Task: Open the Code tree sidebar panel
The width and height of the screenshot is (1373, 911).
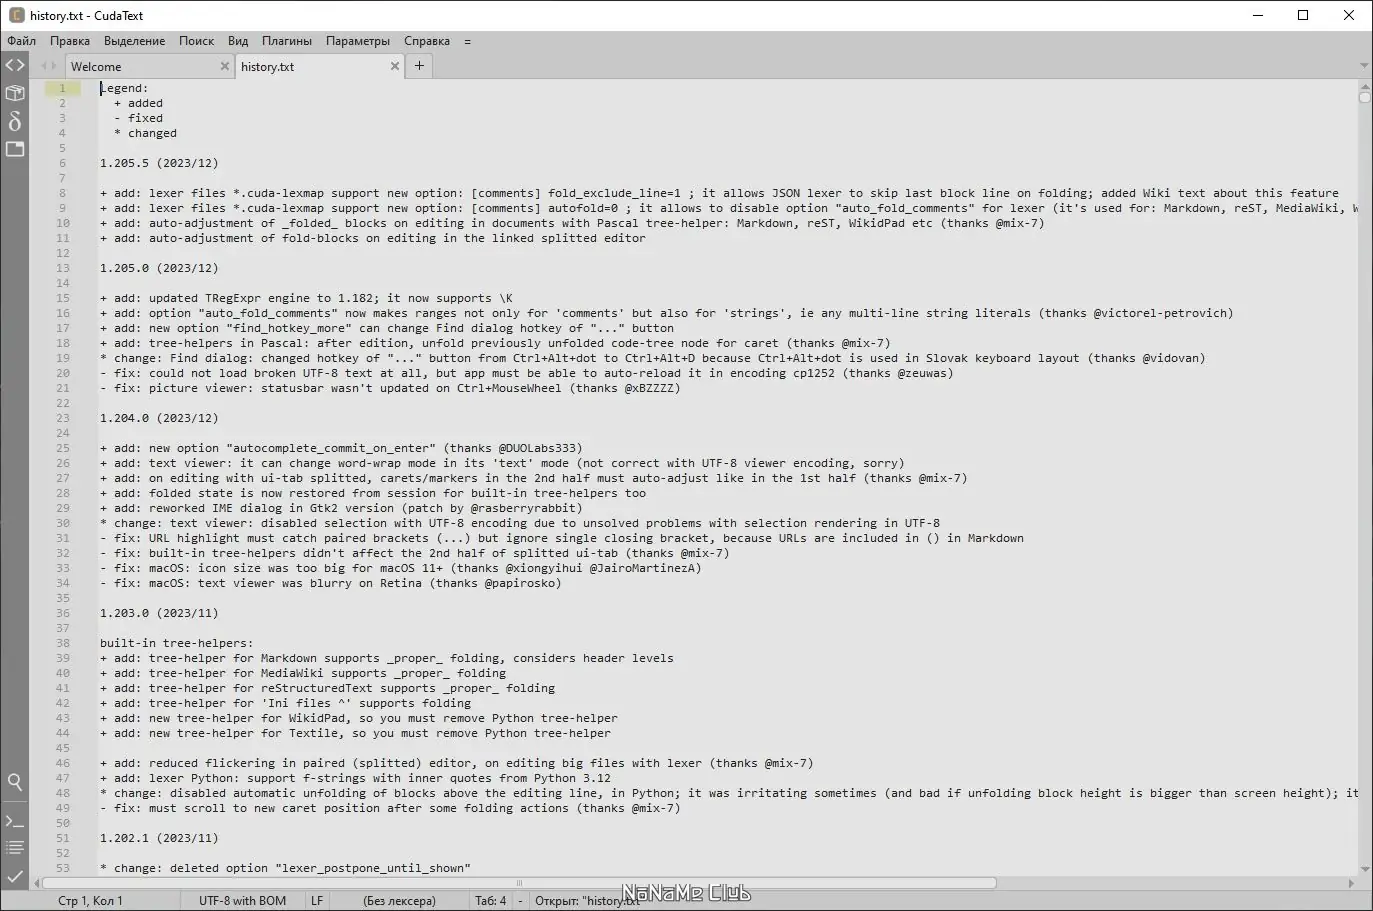Action: [x=15, y=65]
